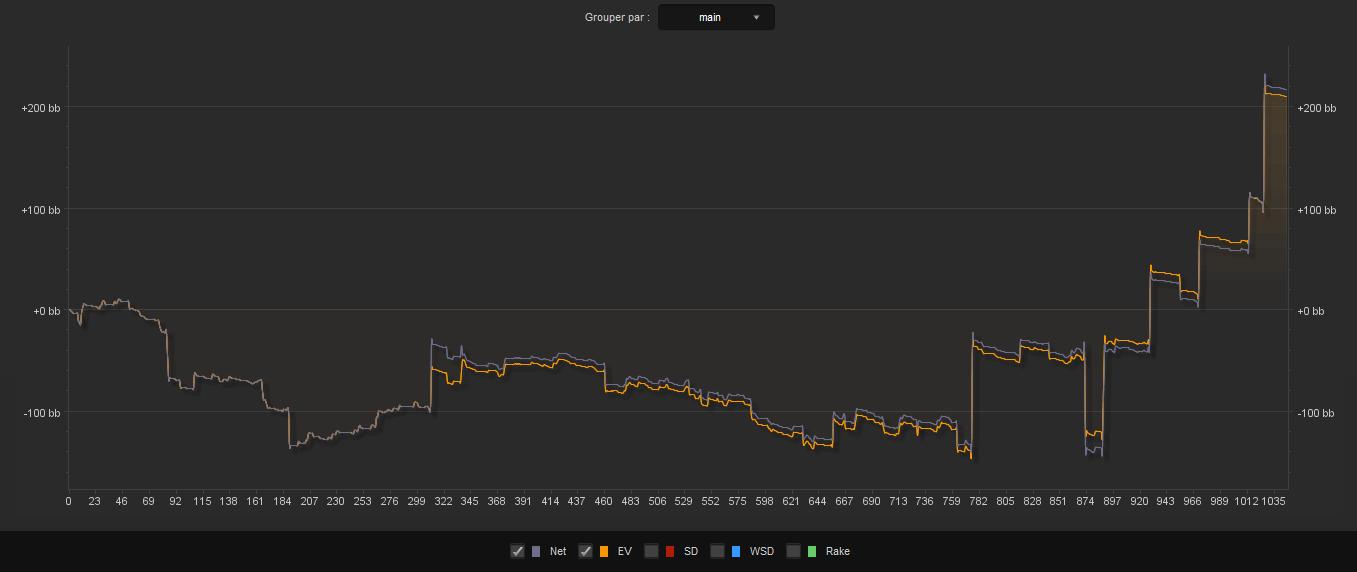The width and height of the screenshot is (1357, 572).
Task: Click the grey-purple Net color swatch
Action: [x=536, y=551]
